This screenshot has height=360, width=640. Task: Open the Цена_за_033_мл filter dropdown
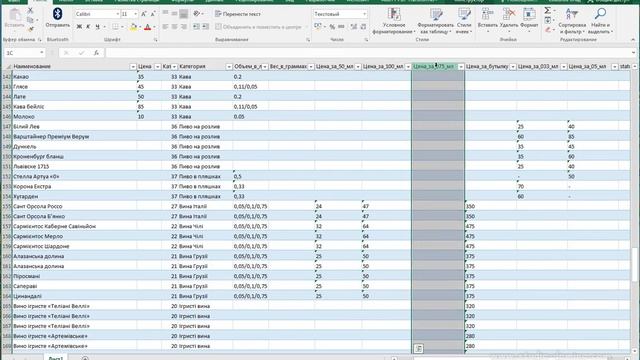(x=563, y=67)
